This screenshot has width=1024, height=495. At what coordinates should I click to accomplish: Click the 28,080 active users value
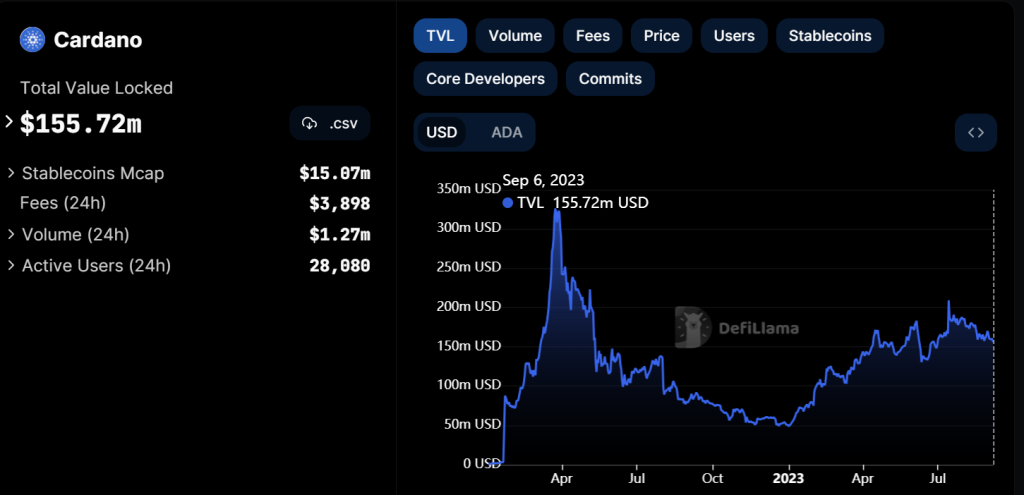click(x=340, y=266)
